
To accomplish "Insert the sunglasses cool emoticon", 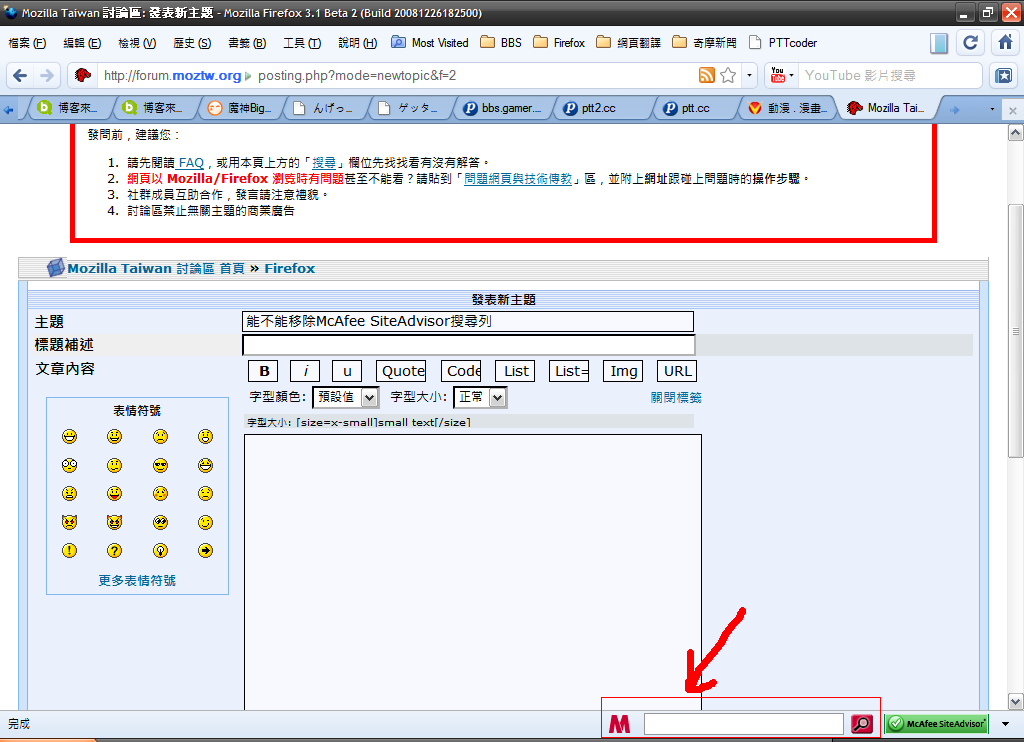I will tap(160, 465).
